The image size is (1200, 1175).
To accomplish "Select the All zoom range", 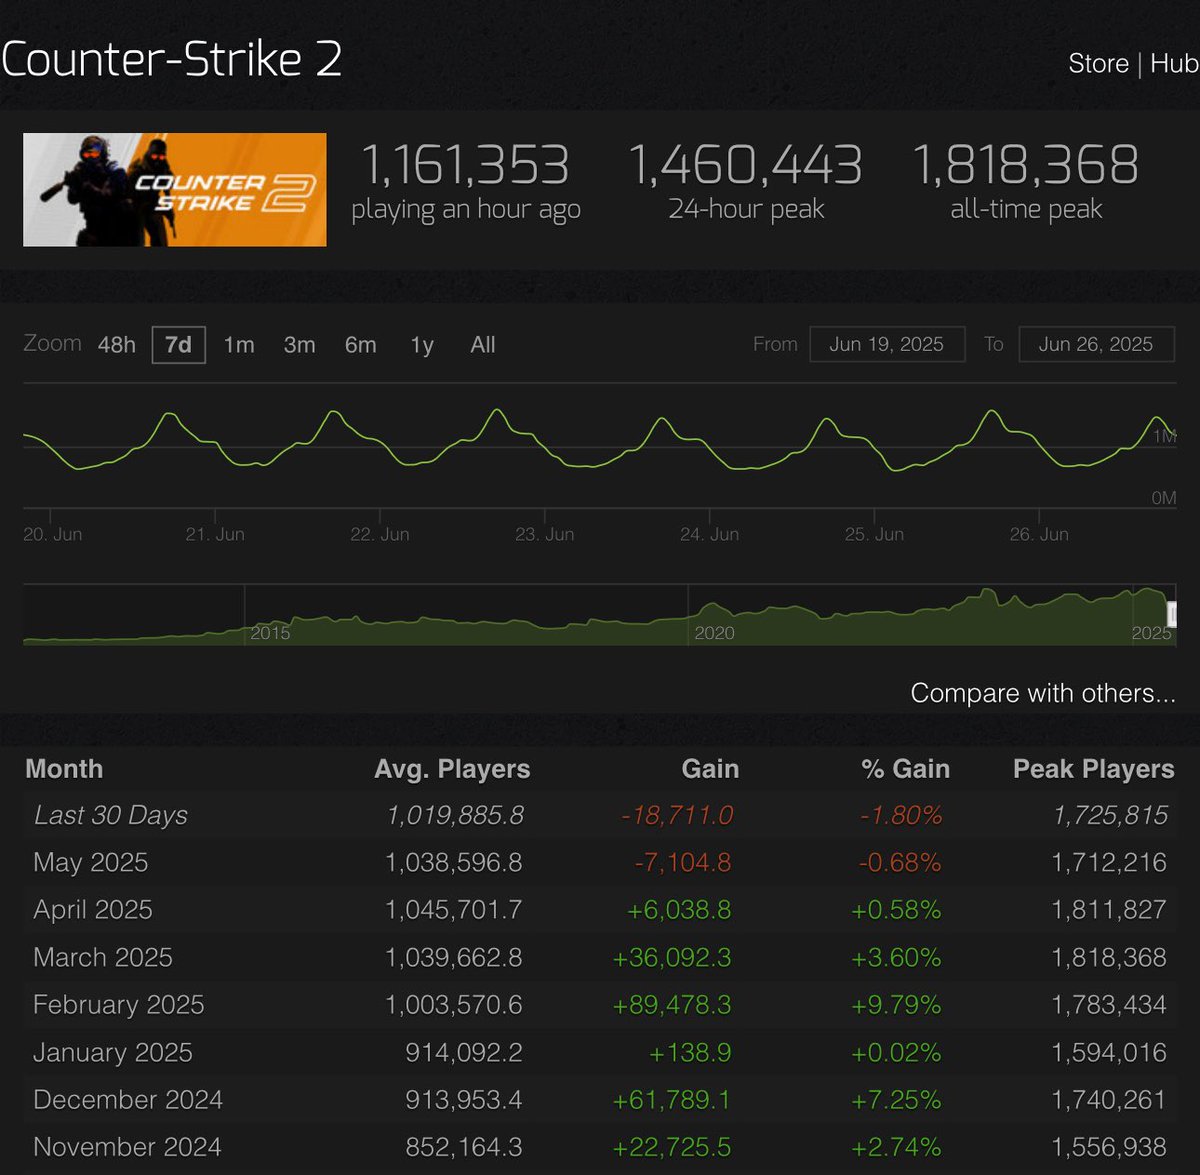I will 483,345.
